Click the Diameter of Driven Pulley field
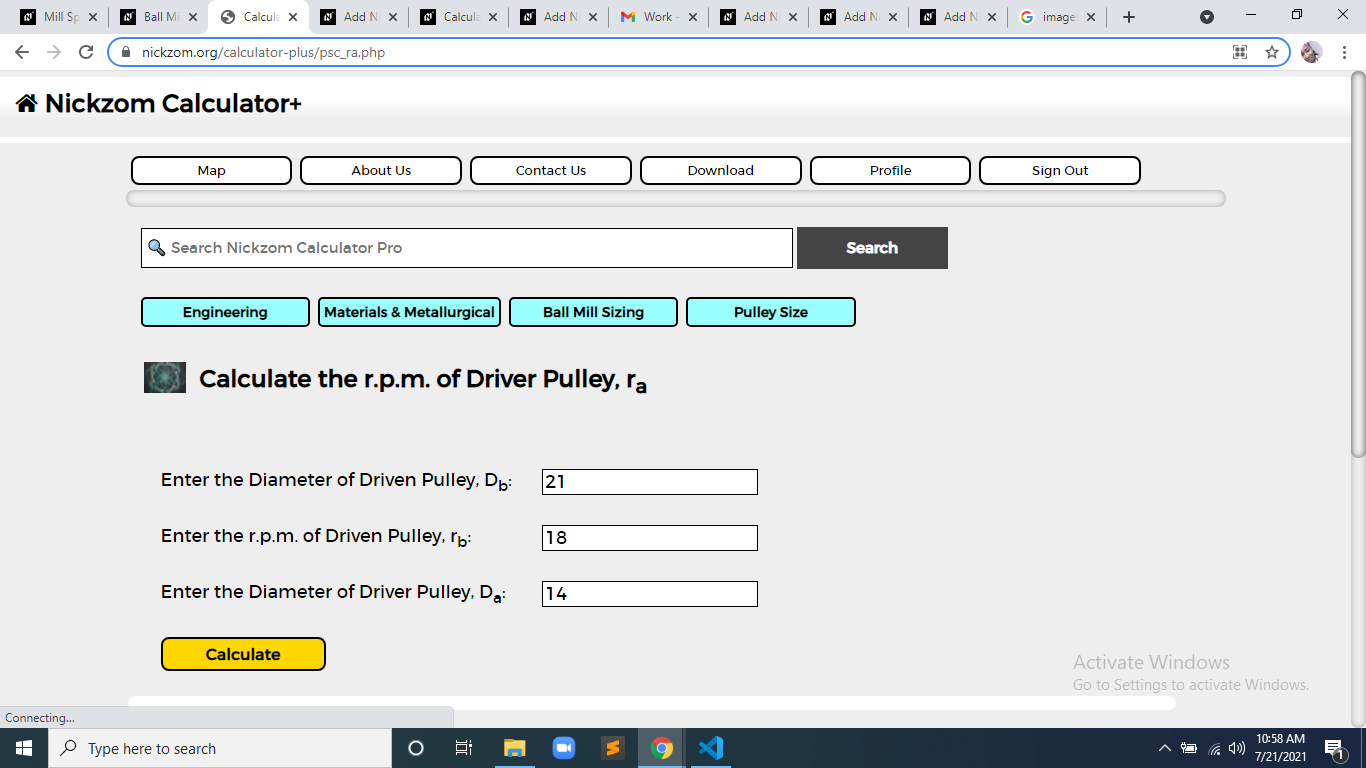The image size is (1366, 768). [650, 482]
